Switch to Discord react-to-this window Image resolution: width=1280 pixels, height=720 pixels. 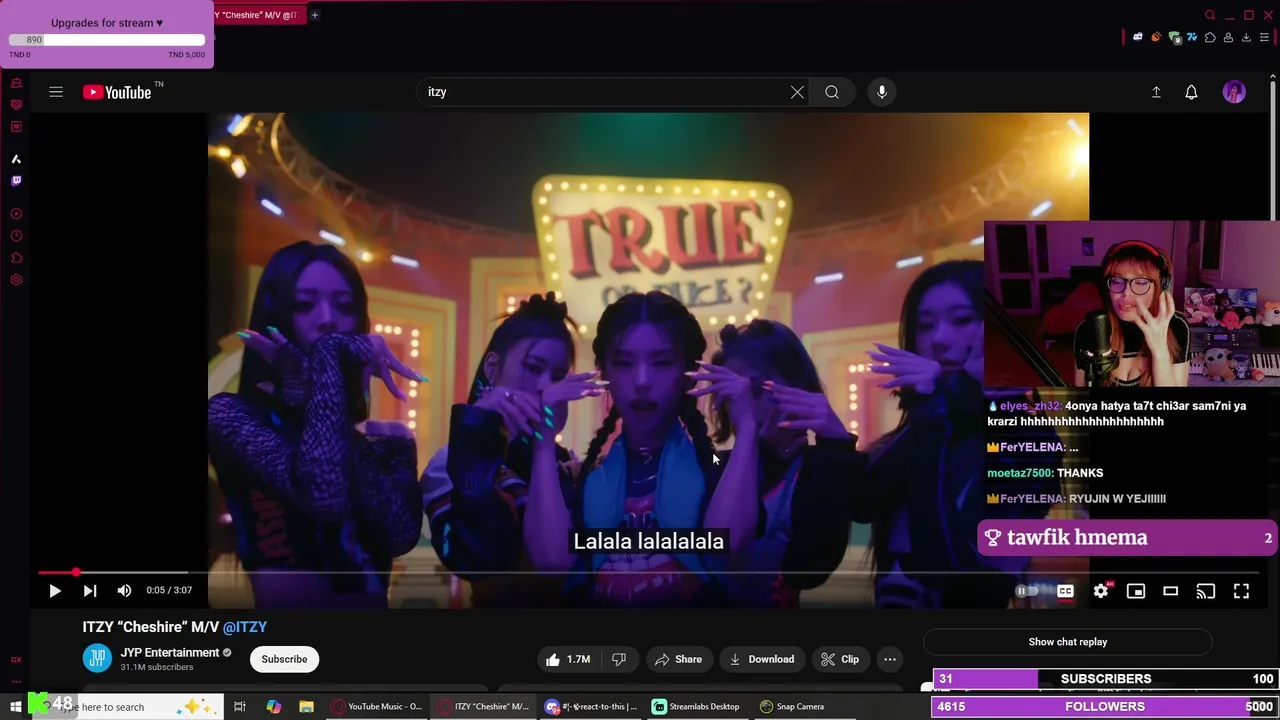pos(591,707)
